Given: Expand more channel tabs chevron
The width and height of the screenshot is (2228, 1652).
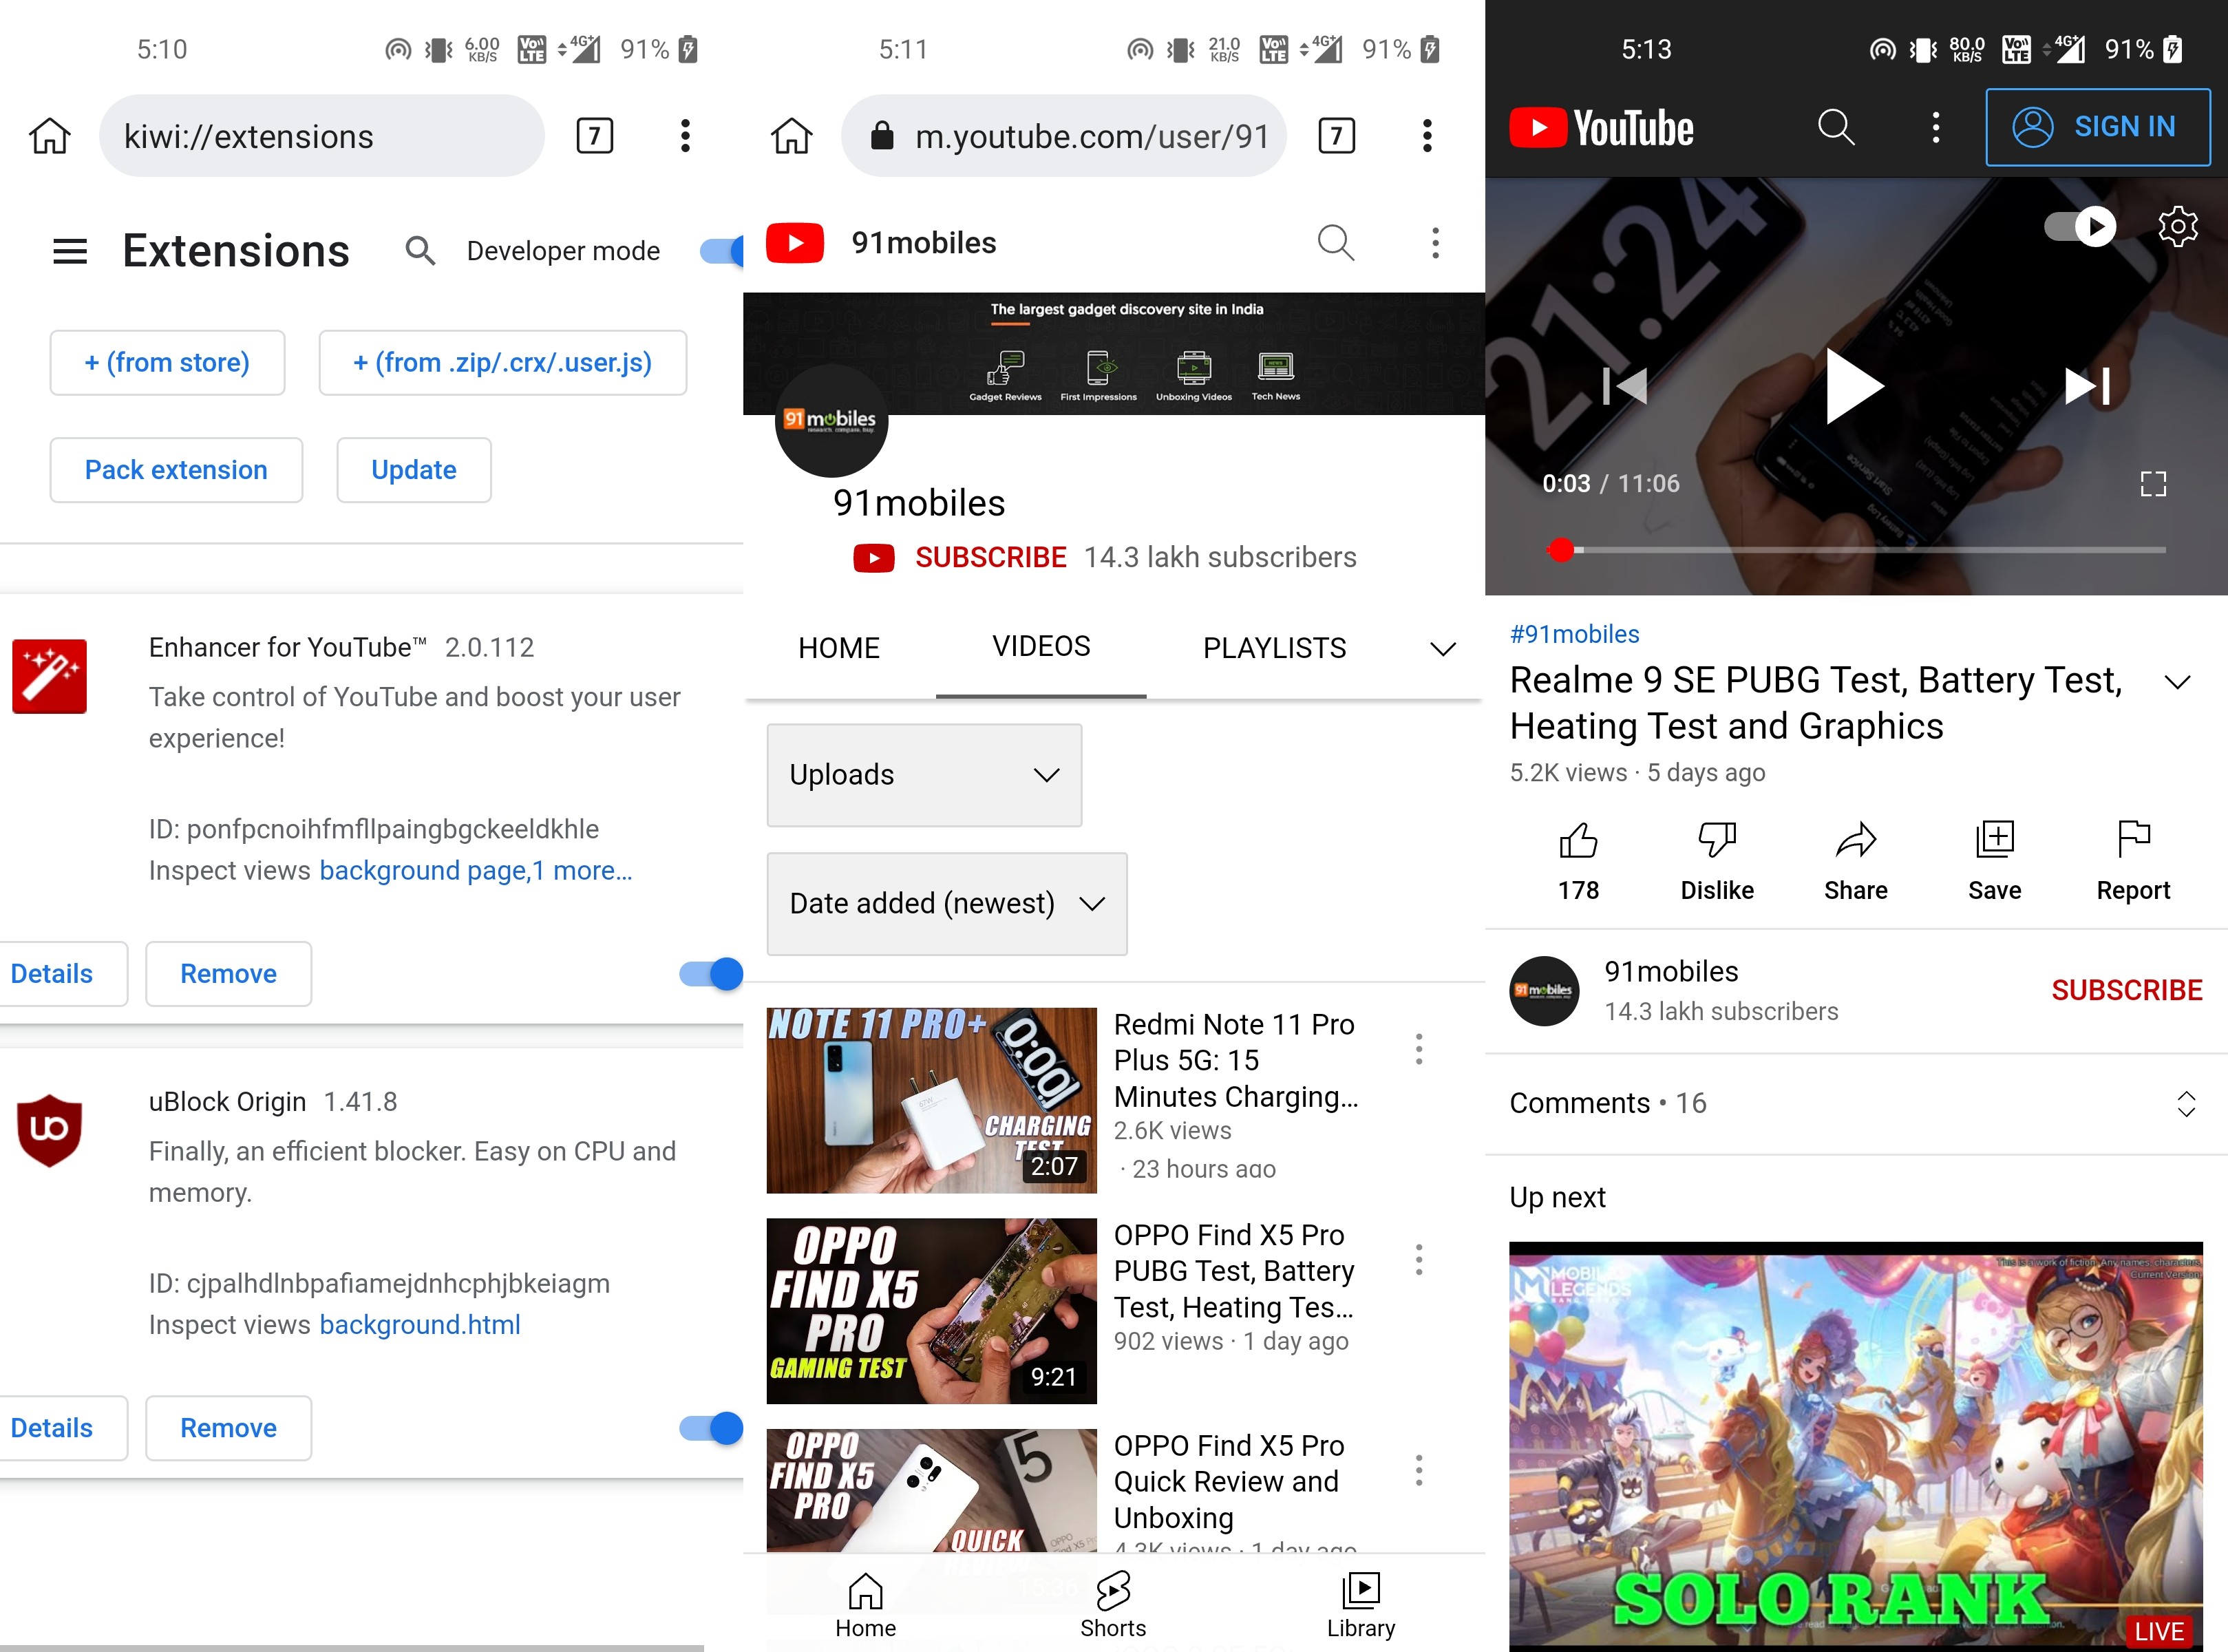Looking at the screenshot, I should (1442, 649).
